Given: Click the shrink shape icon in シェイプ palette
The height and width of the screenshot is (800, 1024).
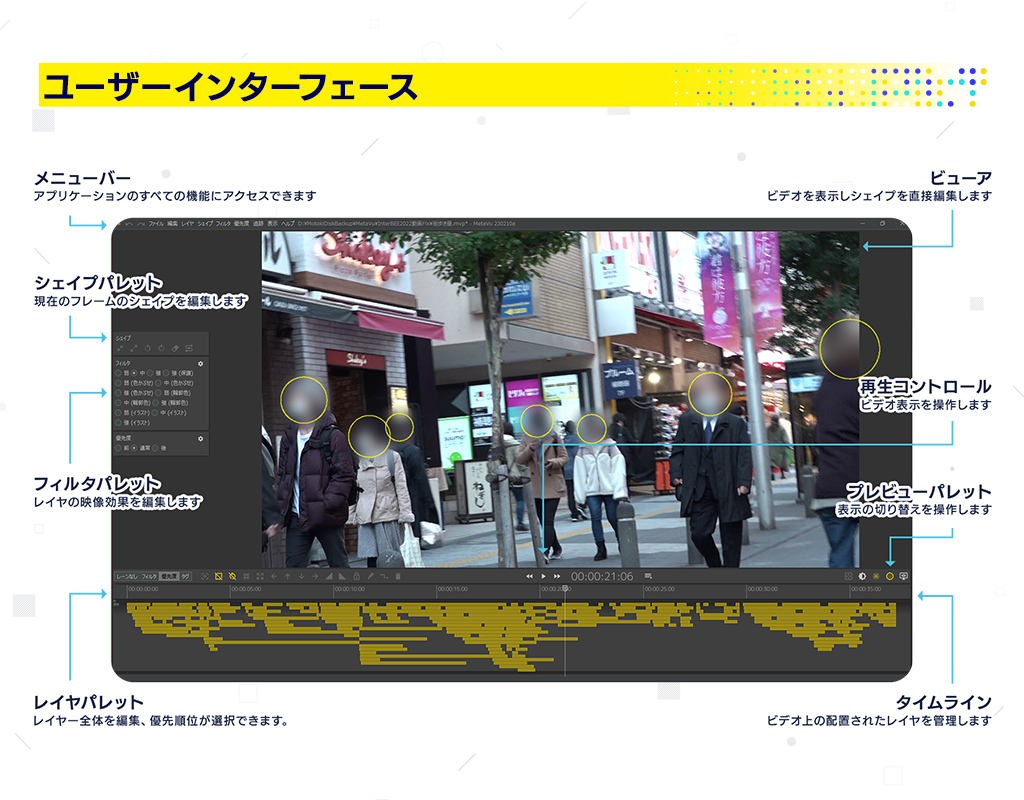Looking at the screenshot, I should coord(120,348).
